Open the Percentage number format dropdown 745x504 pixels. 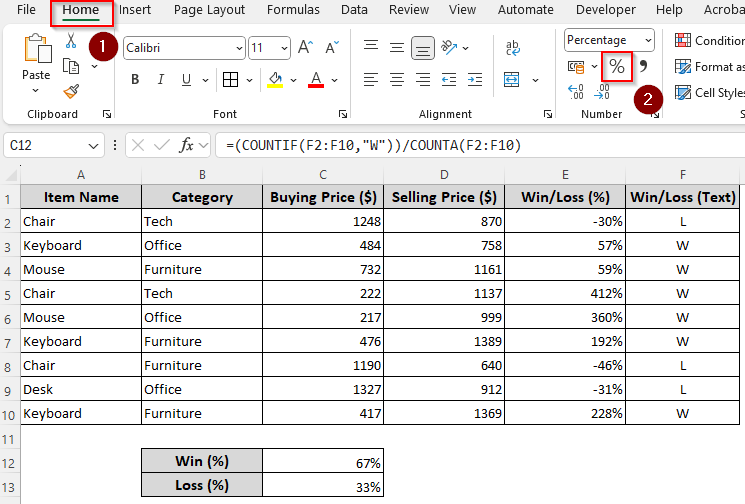coord(648,40)
